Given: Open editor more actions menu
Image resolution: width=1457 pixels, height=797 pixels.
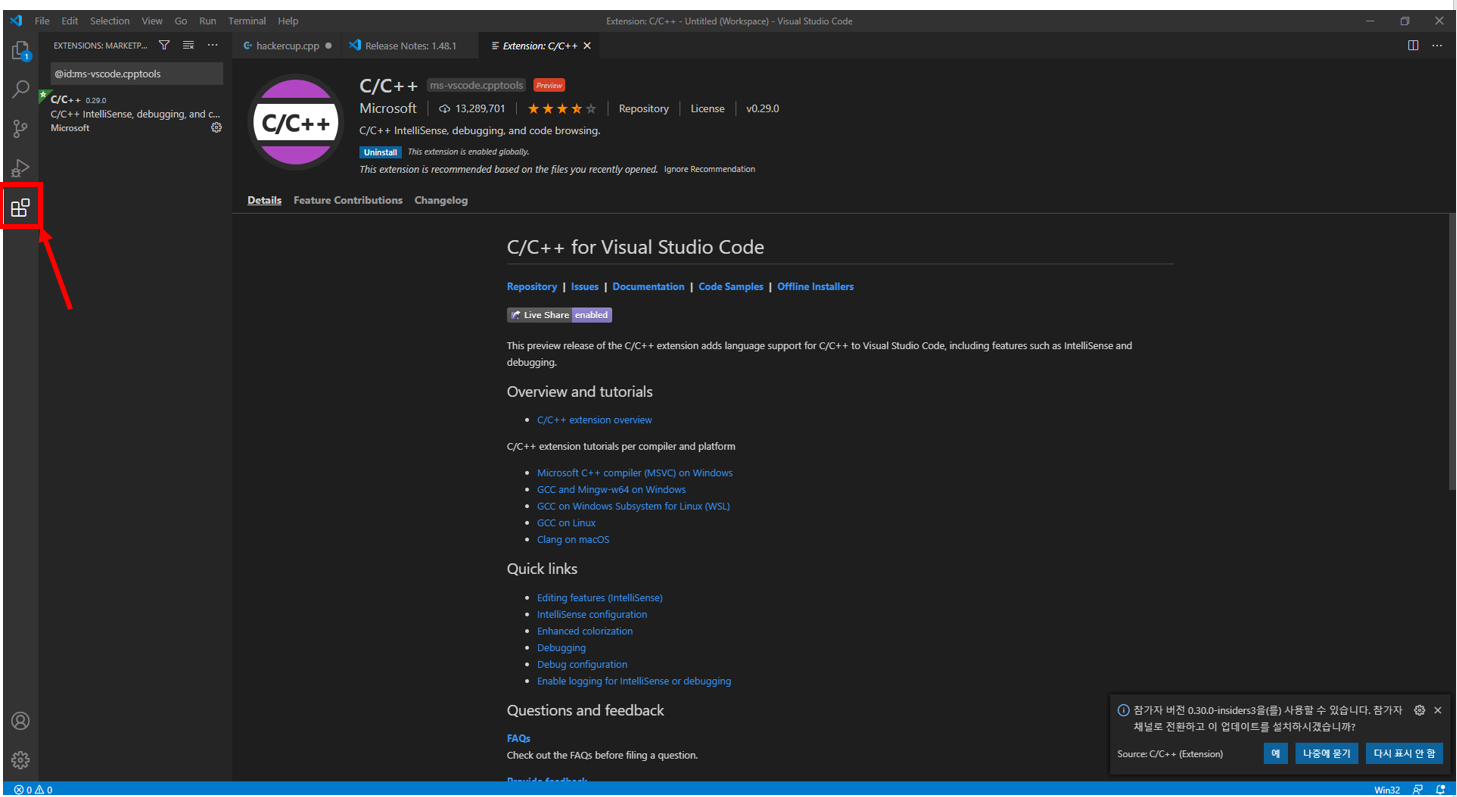Looking at the screenshot, I should pyautogui.click(x=1437, y=45).
